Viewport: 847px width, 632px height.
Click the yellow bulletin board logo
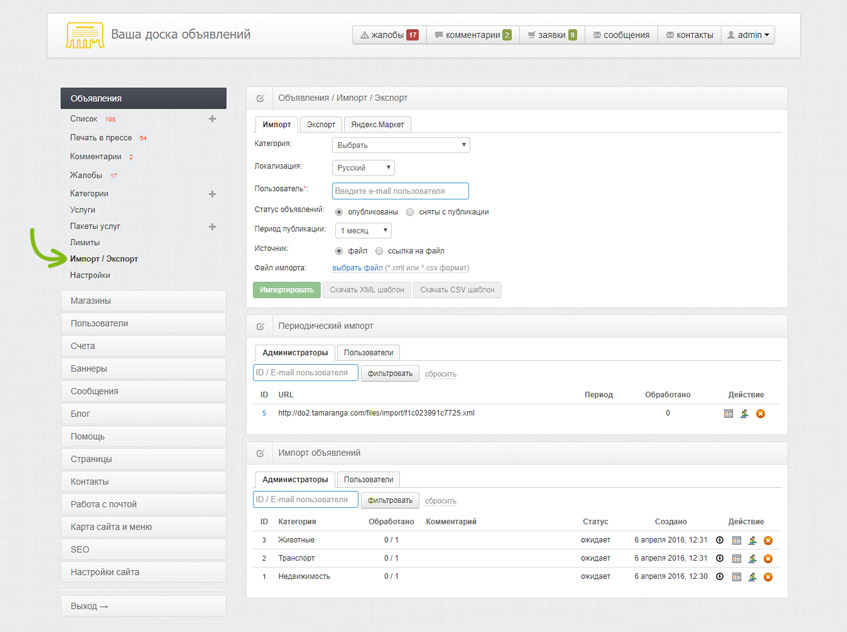[85, 35]
